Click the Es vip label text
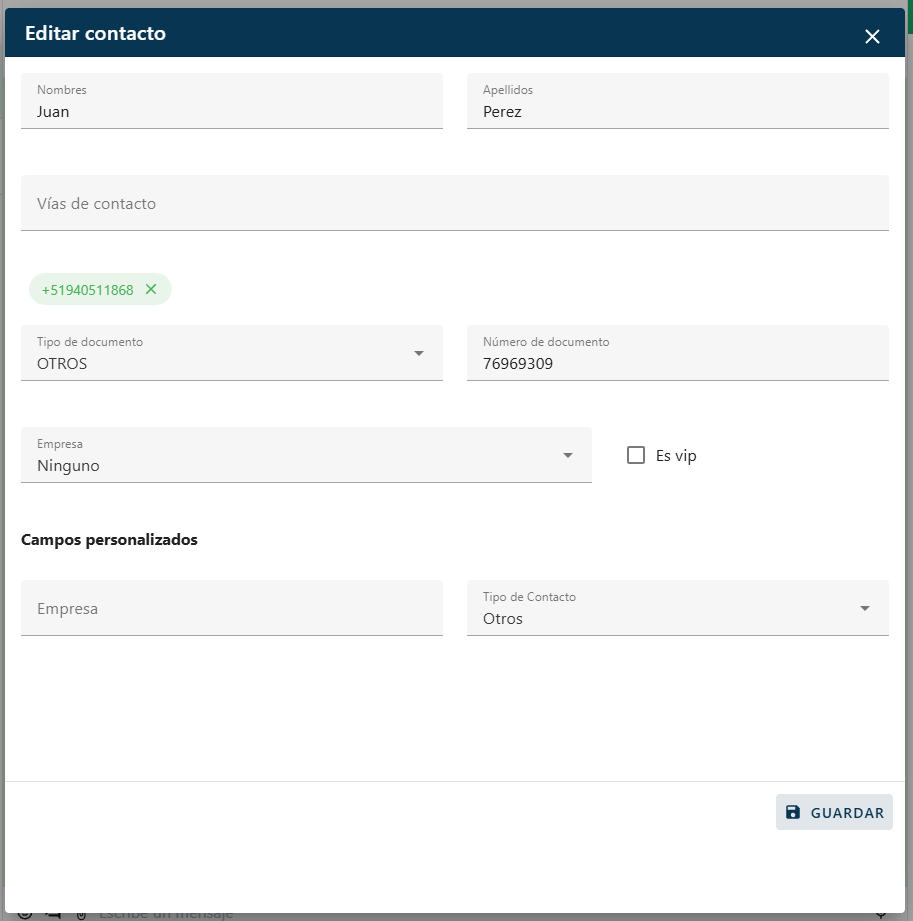The width and height of the screenshot is (913, 921). [676, 456]
